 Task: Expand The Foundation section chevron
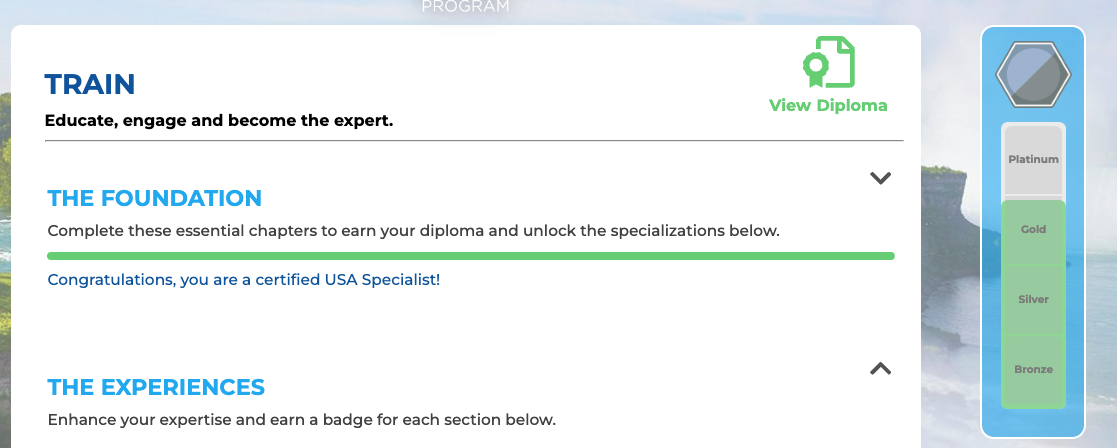[x=880, y=179]
